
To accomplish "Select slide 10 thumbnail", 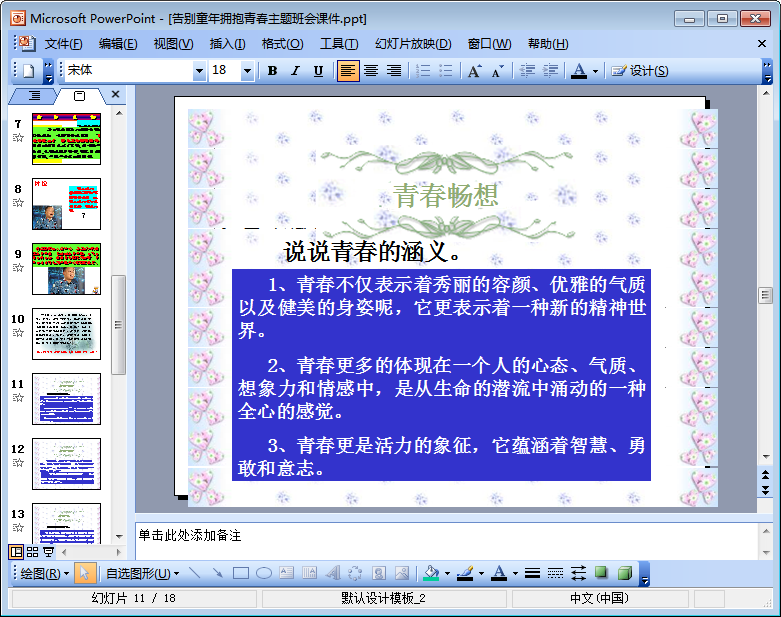I will (66, 334).
